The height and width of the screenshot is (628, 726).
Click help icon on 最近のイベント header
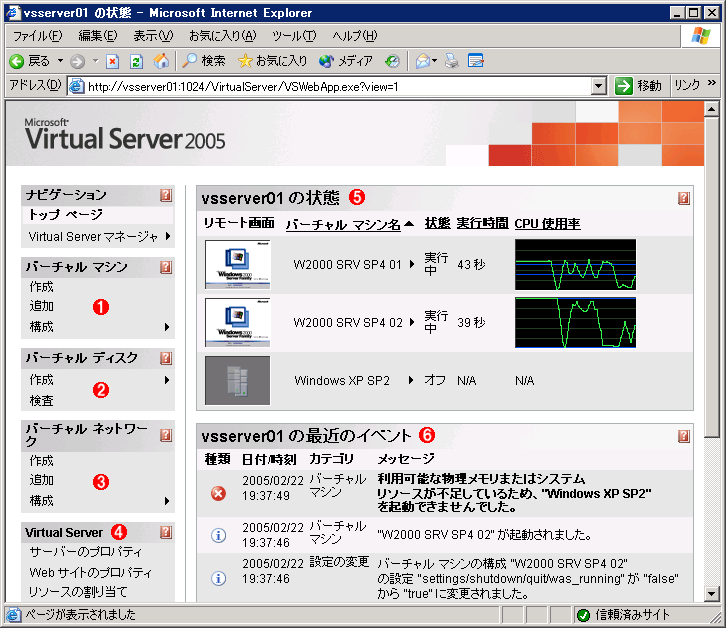[x=684, y=436]
